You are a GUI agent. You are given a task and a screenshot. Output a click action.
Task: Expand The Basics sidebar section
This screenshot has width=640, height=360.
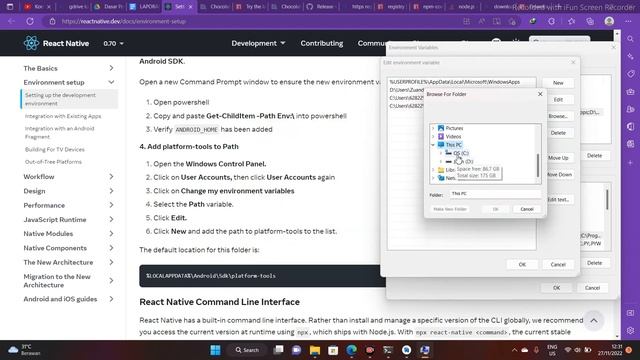pyautogui.click(x=111, y=68)
